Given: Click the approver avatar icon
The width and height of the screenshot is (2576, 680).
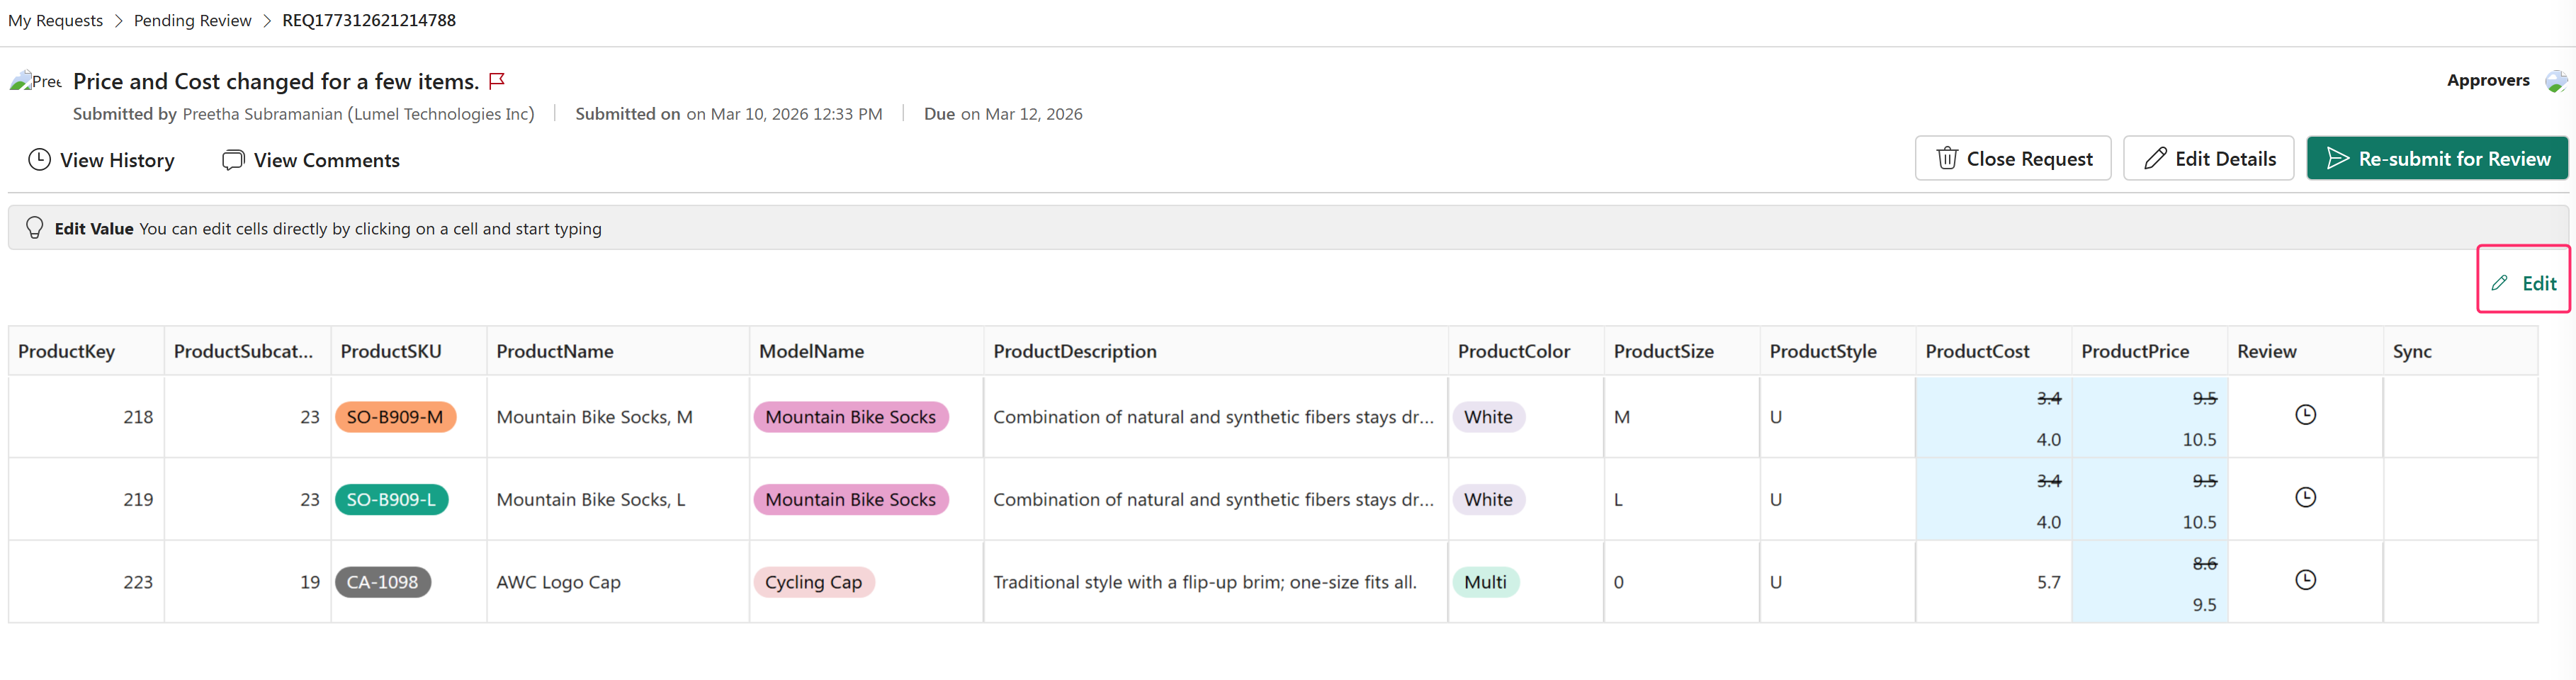Looking at the screenshot, I should coord(2555,81).
